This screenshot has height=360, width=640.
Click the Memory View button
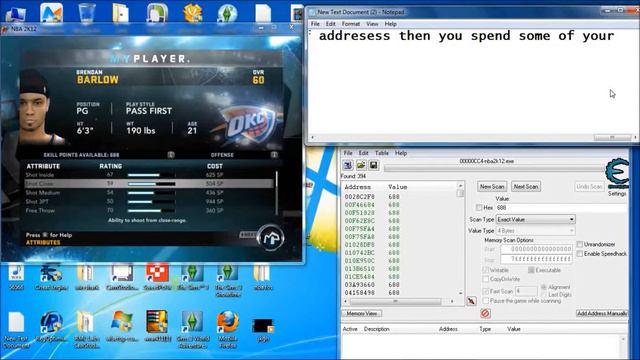click(362, 313)
